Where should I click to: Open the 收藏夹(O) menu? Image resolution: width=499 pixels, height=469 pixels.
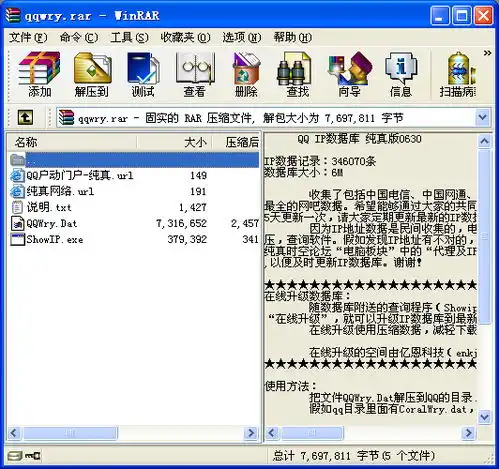[185, 37]
